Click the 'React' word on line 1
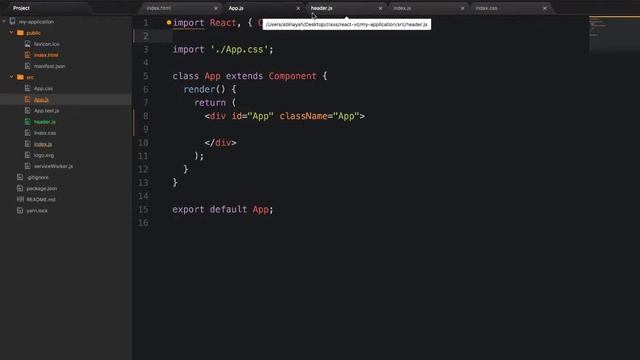 click(223, 23)
